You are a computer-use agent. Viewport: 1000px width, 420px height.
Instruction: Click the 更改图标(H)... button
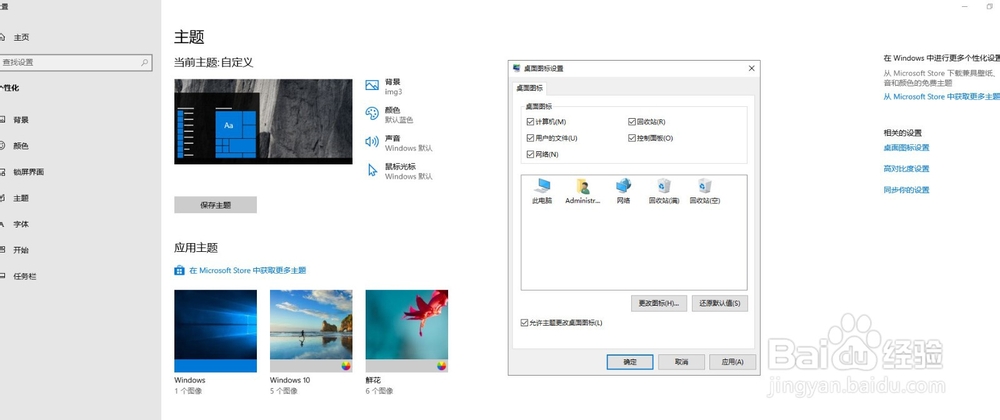point(659,303)
